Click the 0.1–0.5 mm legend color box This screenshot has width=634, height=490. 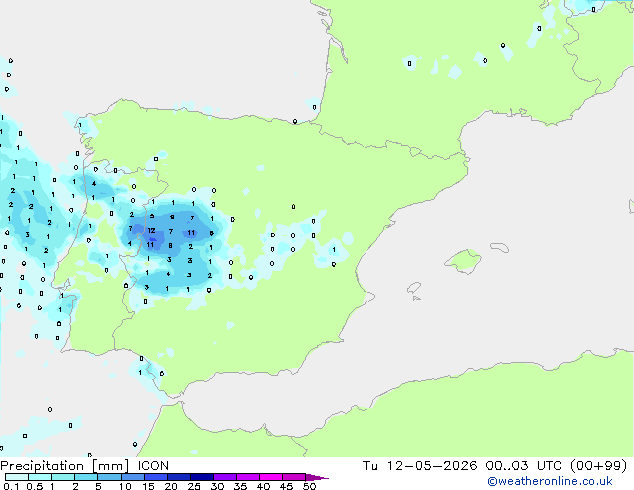(x=17, y=477)
